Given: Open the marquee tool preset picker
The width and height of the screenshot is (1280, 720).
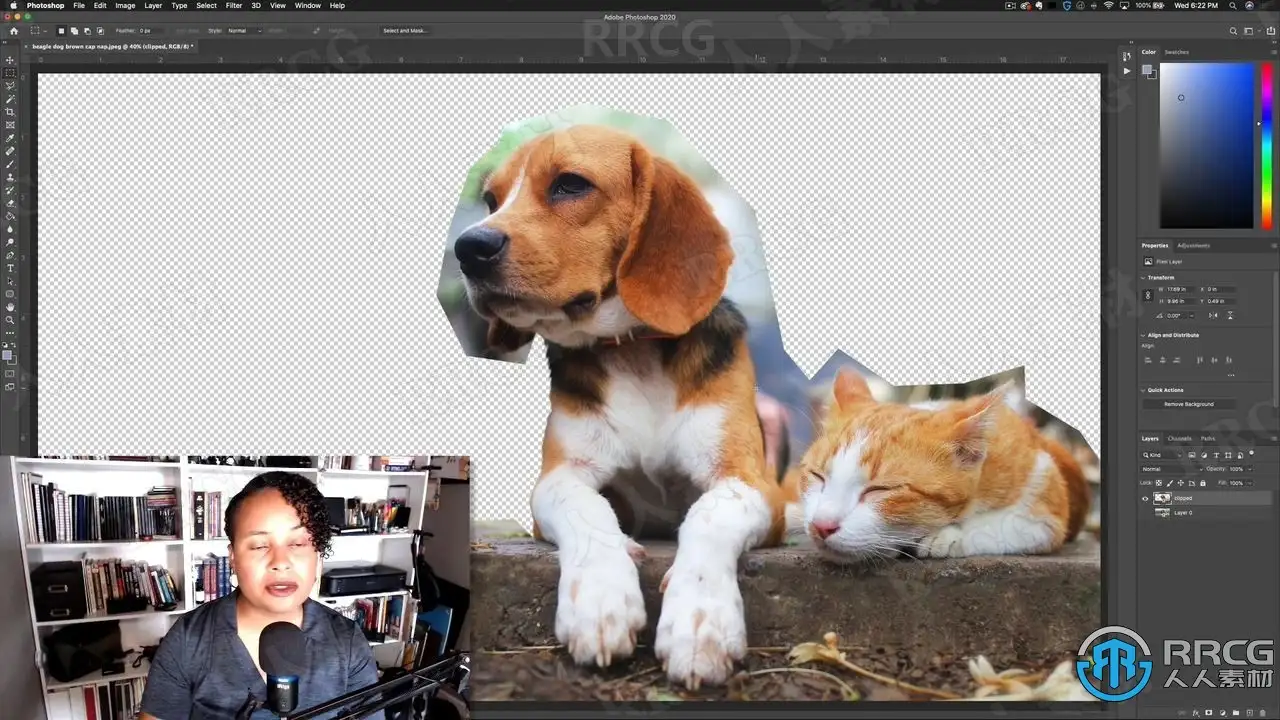Looking at the screenshot, I should 37,31.
